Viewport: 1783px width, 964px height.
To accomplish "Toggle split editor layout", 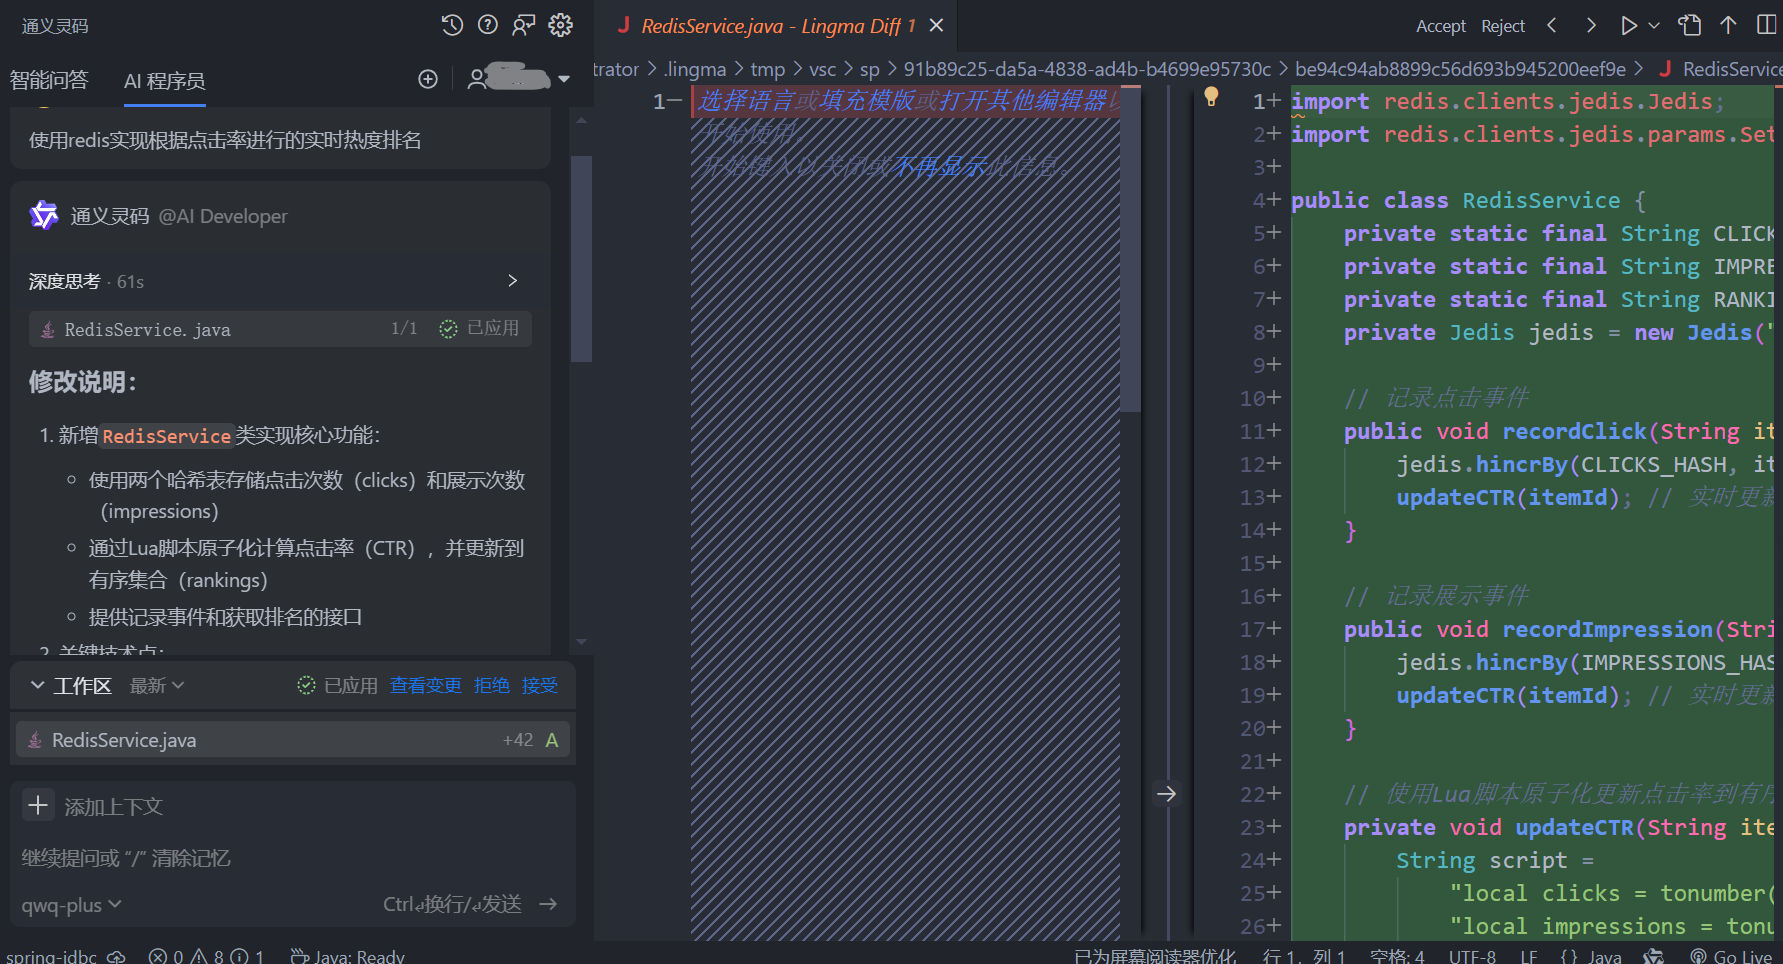I will coord(1767,25).
